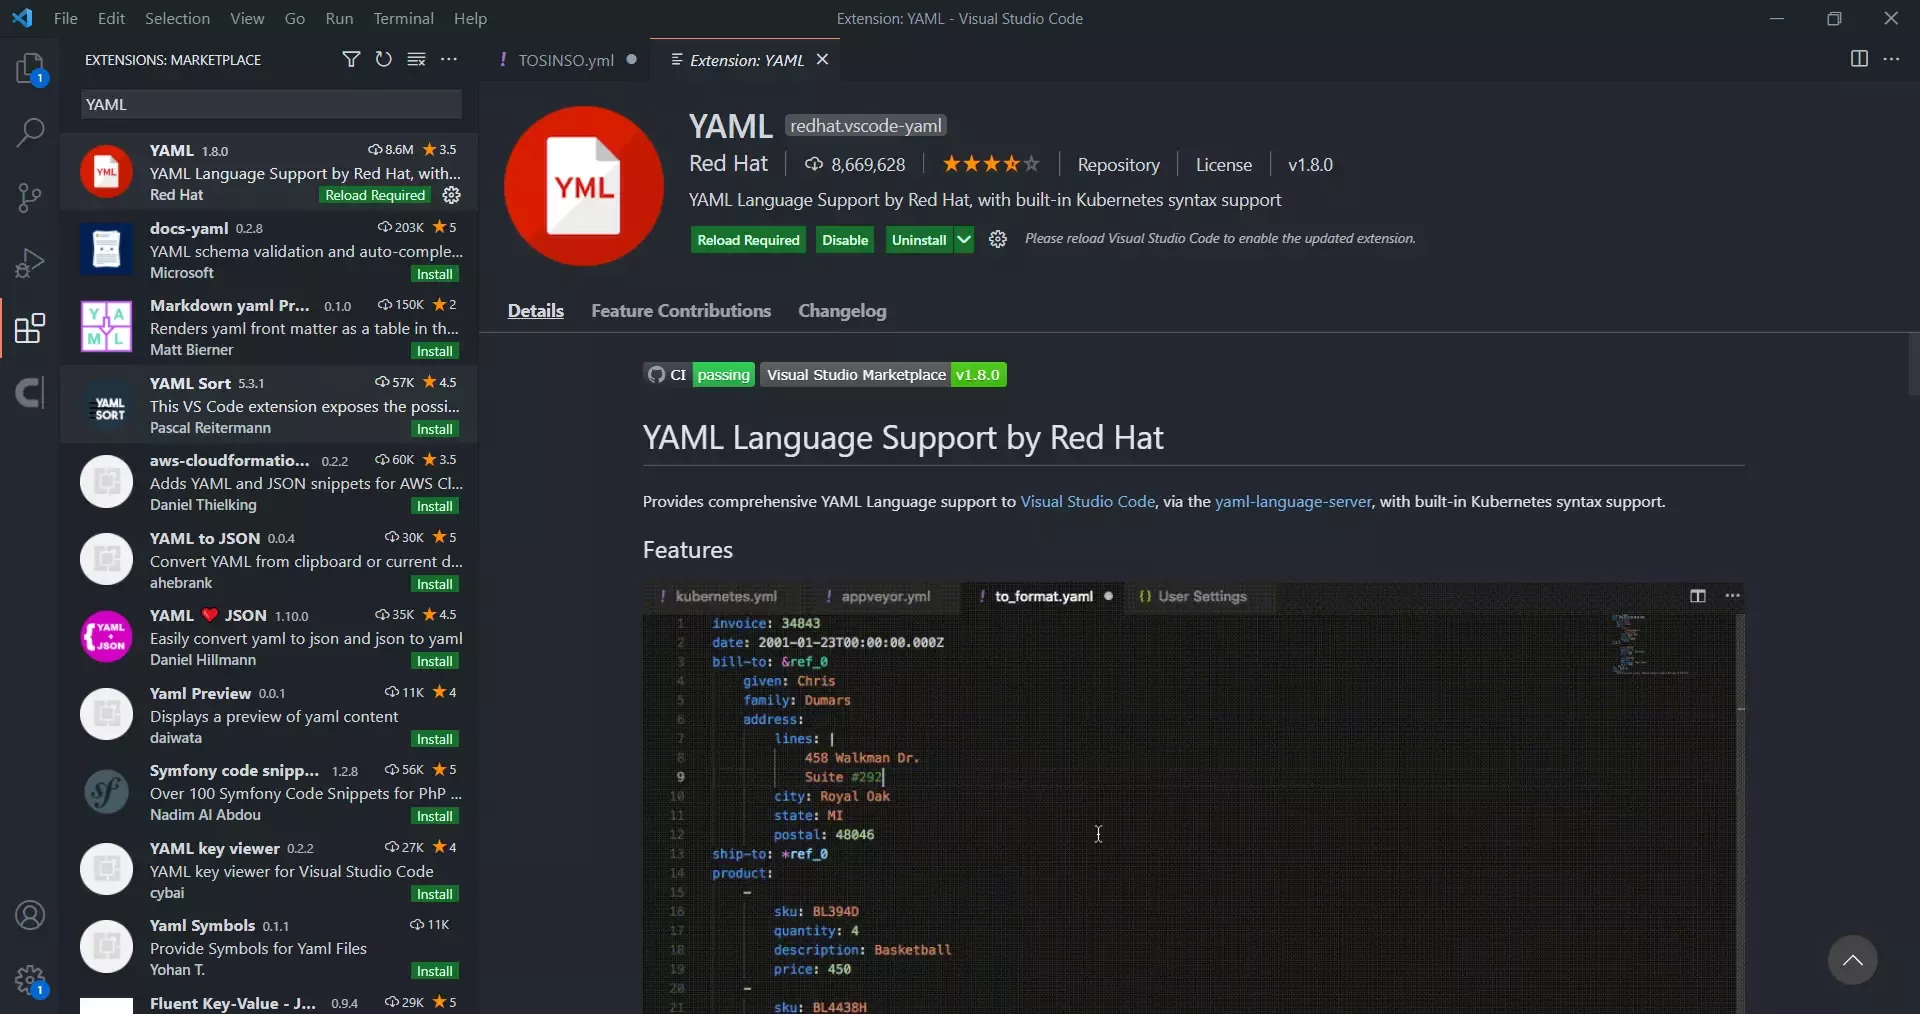Follow the yaml-language-server hyperlink
Image resolution: width=1920 pixels, height=1014 pixels.
click(1292, 502)
